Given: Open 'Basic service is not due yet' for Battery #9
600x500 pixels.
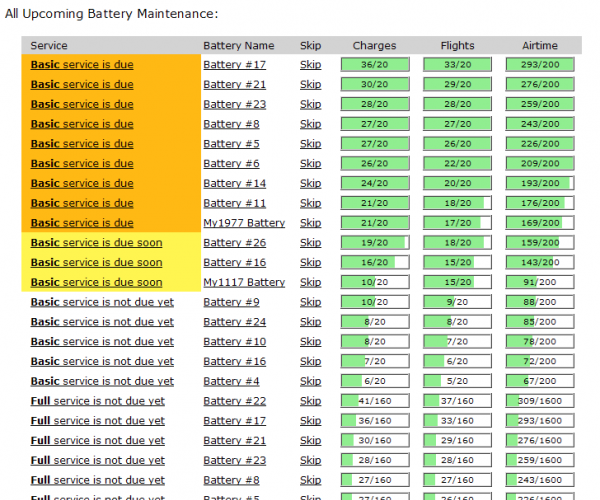Looking at the screenshot, I should point(102,302).
